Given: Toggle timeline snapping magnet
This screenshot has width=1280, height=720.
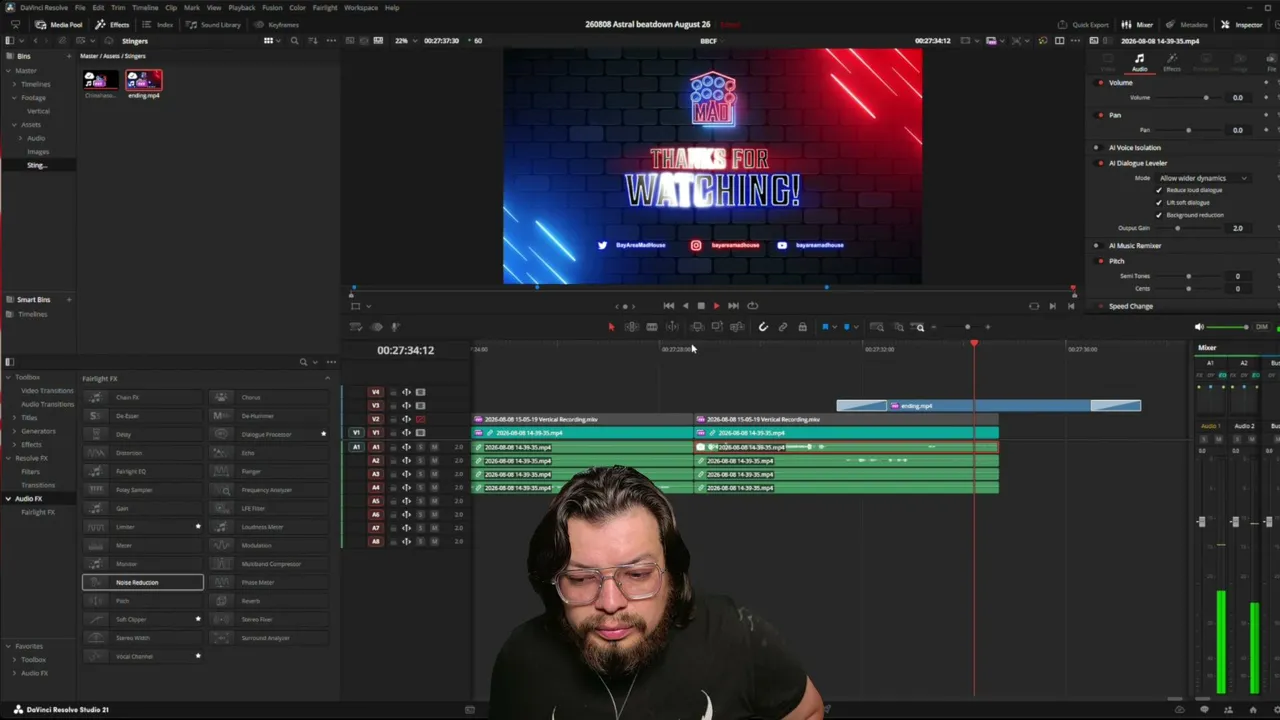Looking at the screenshot, I should tap(763, 327).
